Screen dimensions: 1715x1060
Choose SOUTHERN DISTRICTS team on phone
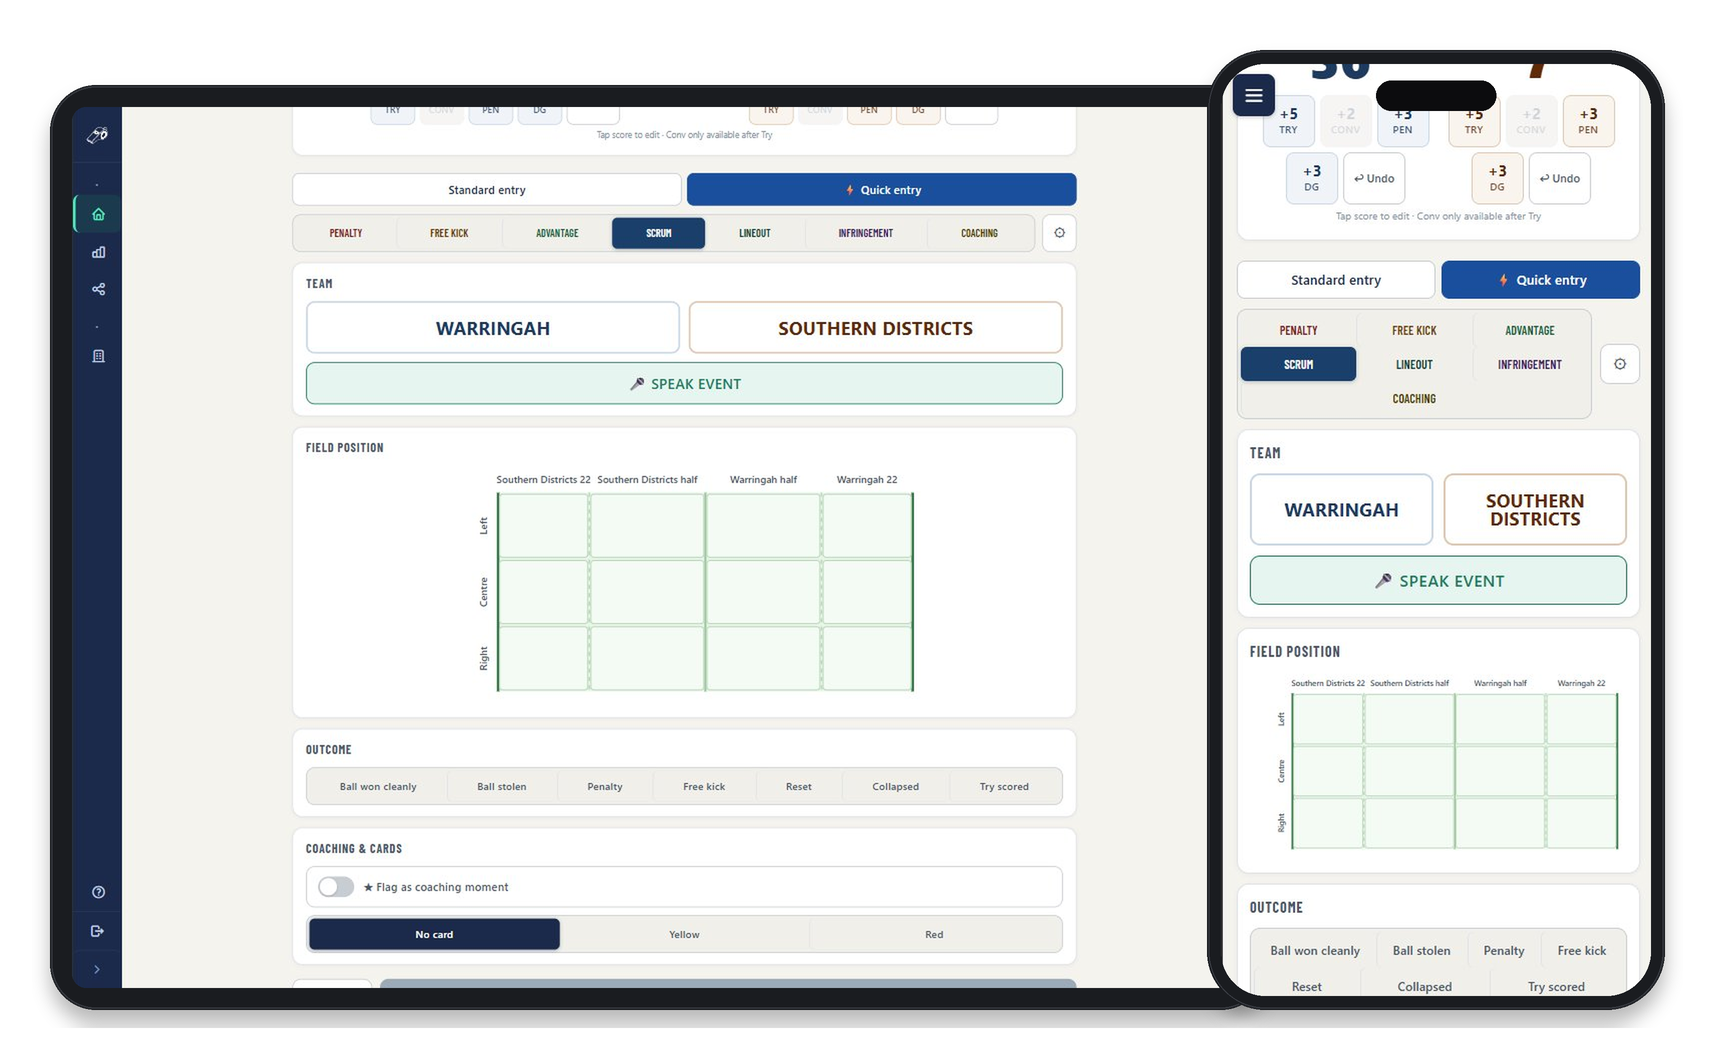click(1535, 510)
